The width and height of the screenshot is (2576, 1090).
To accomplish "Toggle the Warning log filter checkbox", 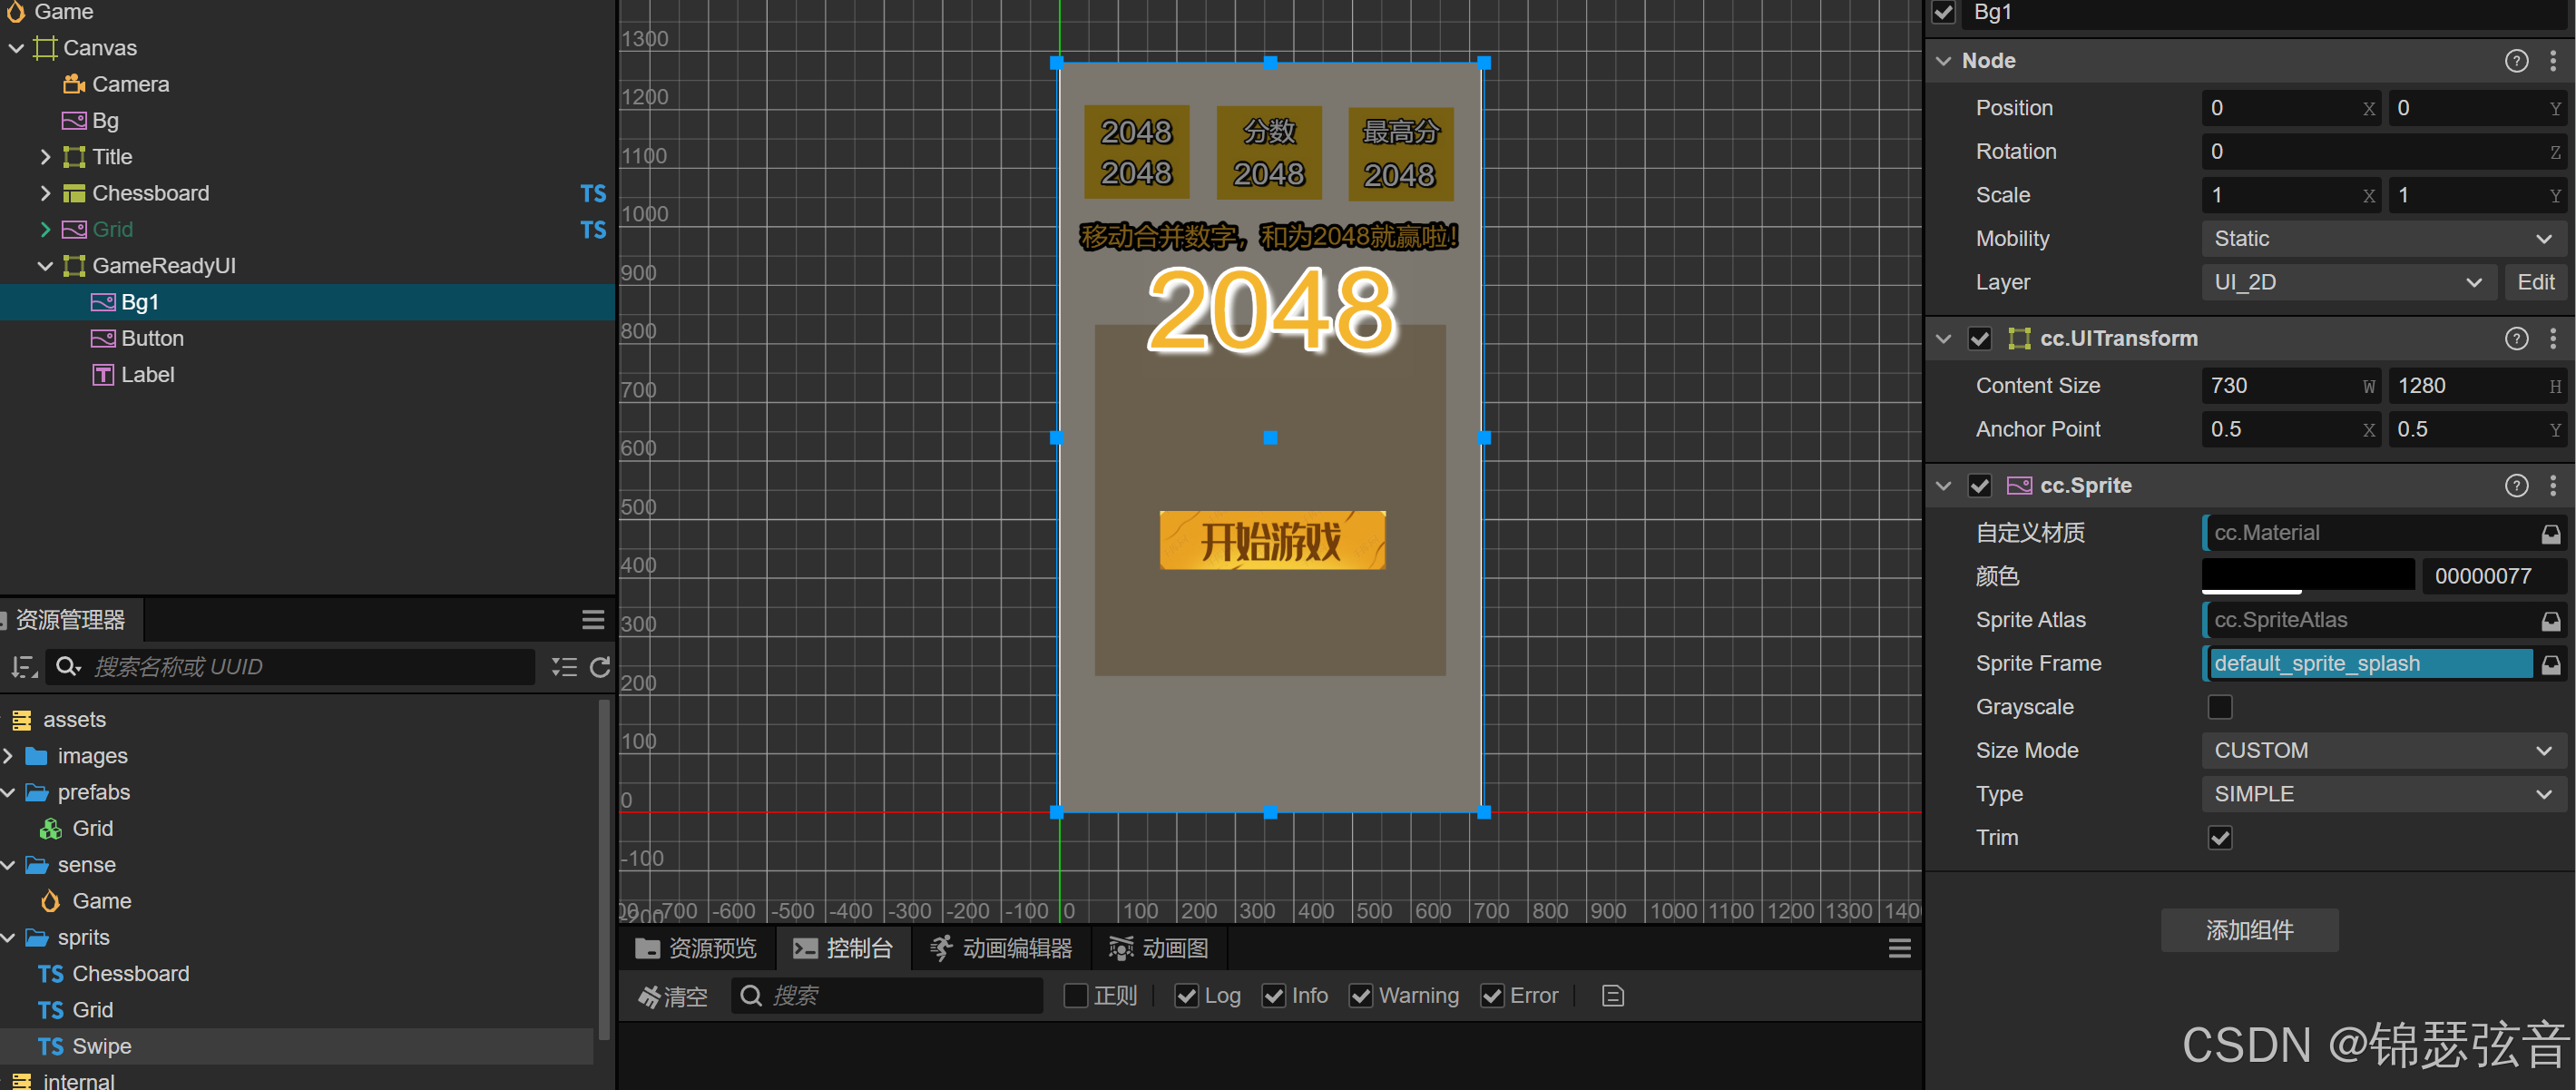I will point(1360,996).
